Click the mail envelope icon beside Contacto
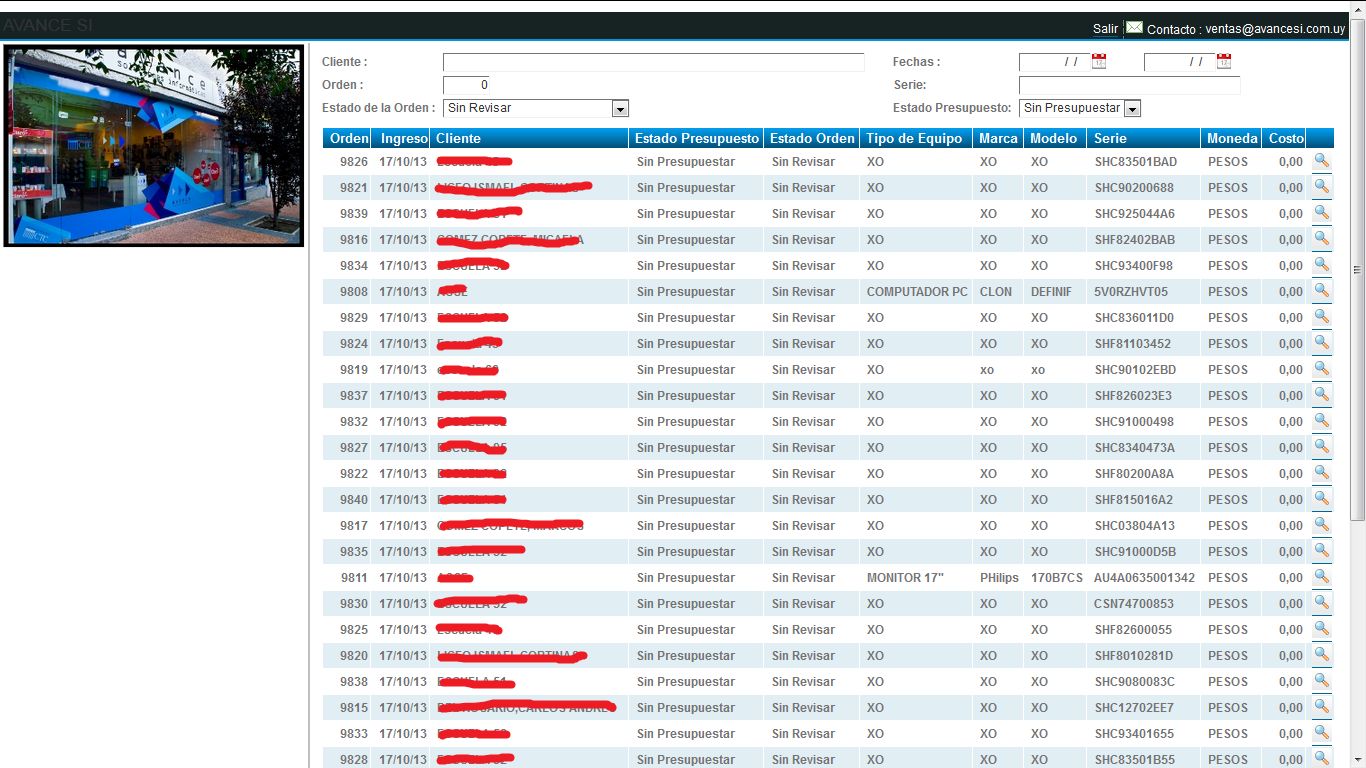1366x768 pixels. (x=1134, y=28)
